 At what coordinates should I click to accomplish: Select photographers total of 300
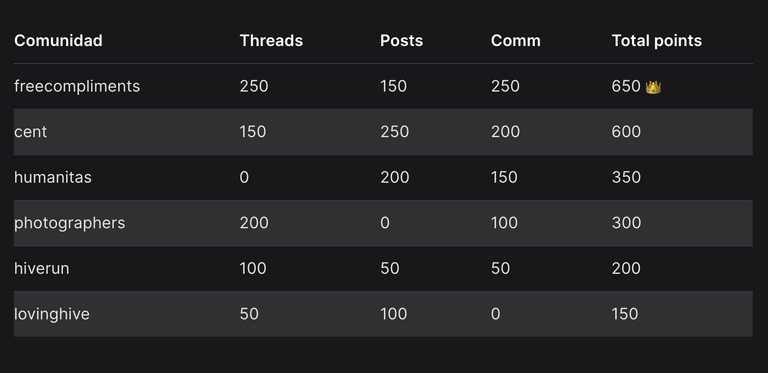point(626,223)
